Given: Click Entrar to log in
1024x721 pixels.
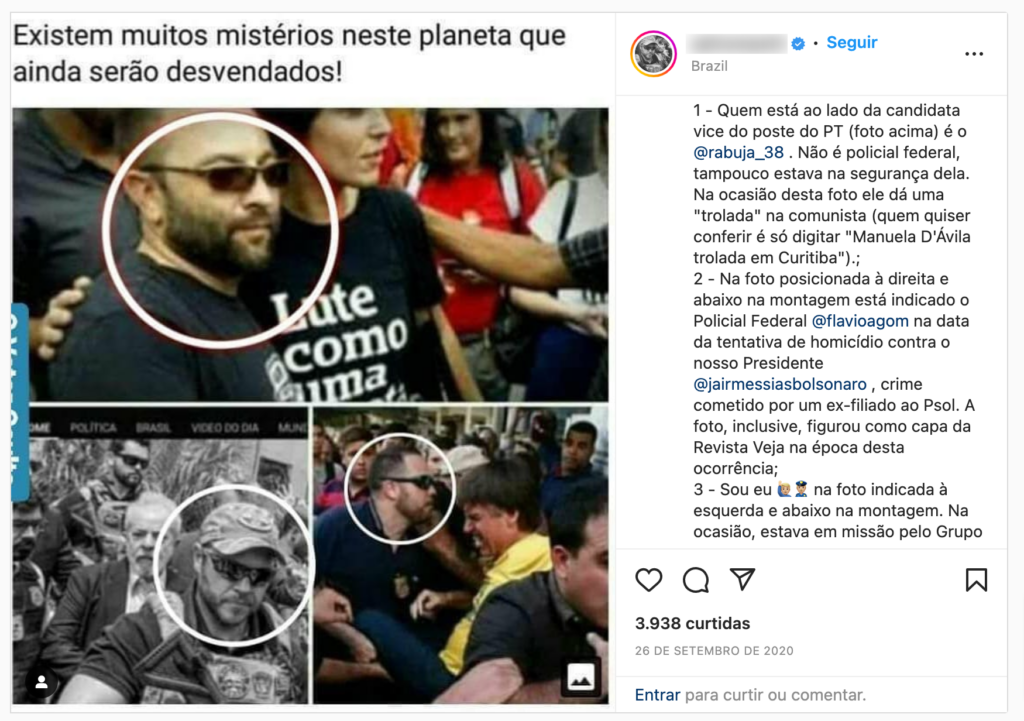Looking at the screenshot, I should tap(657, 695).
